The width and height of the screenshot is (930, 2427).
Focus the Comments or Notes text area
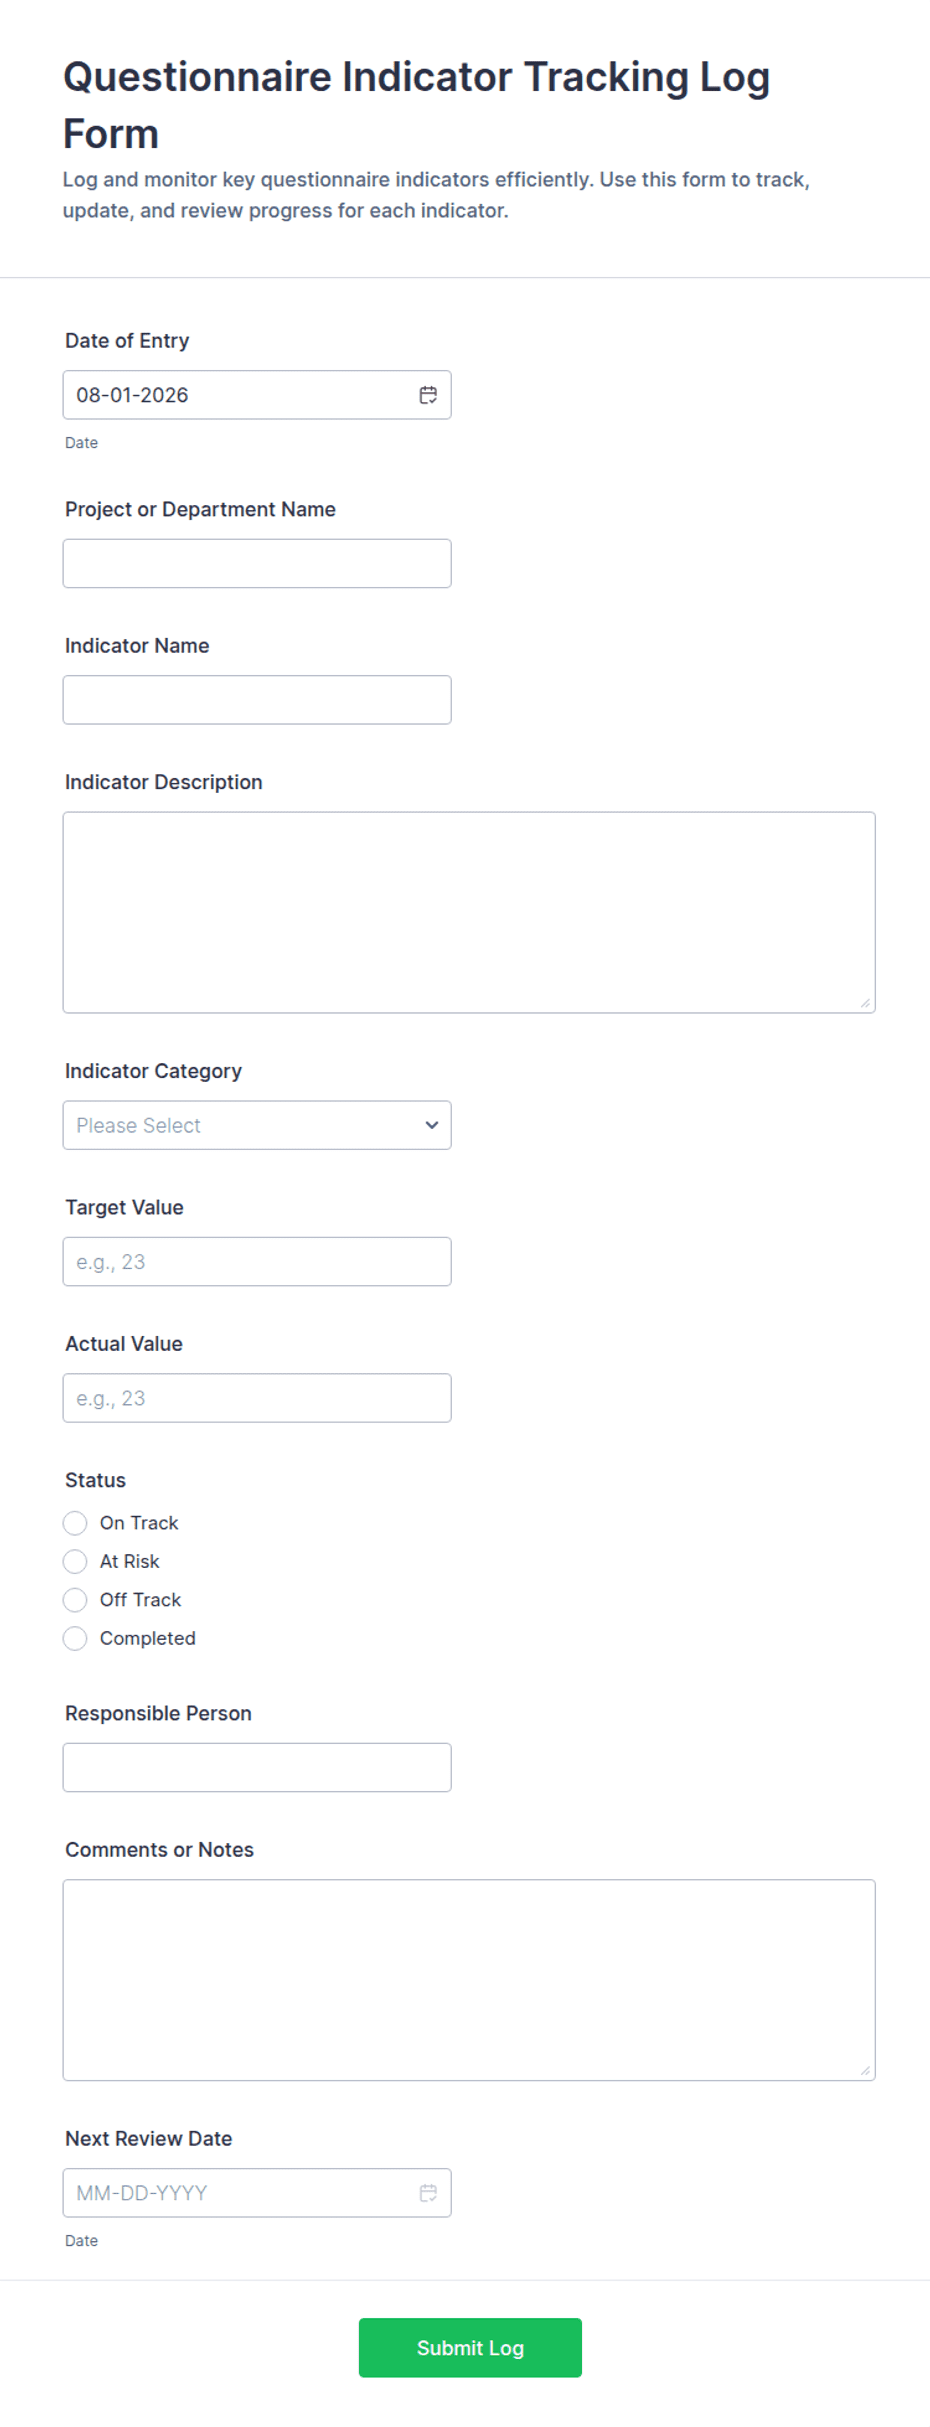tap(469, 1980)
